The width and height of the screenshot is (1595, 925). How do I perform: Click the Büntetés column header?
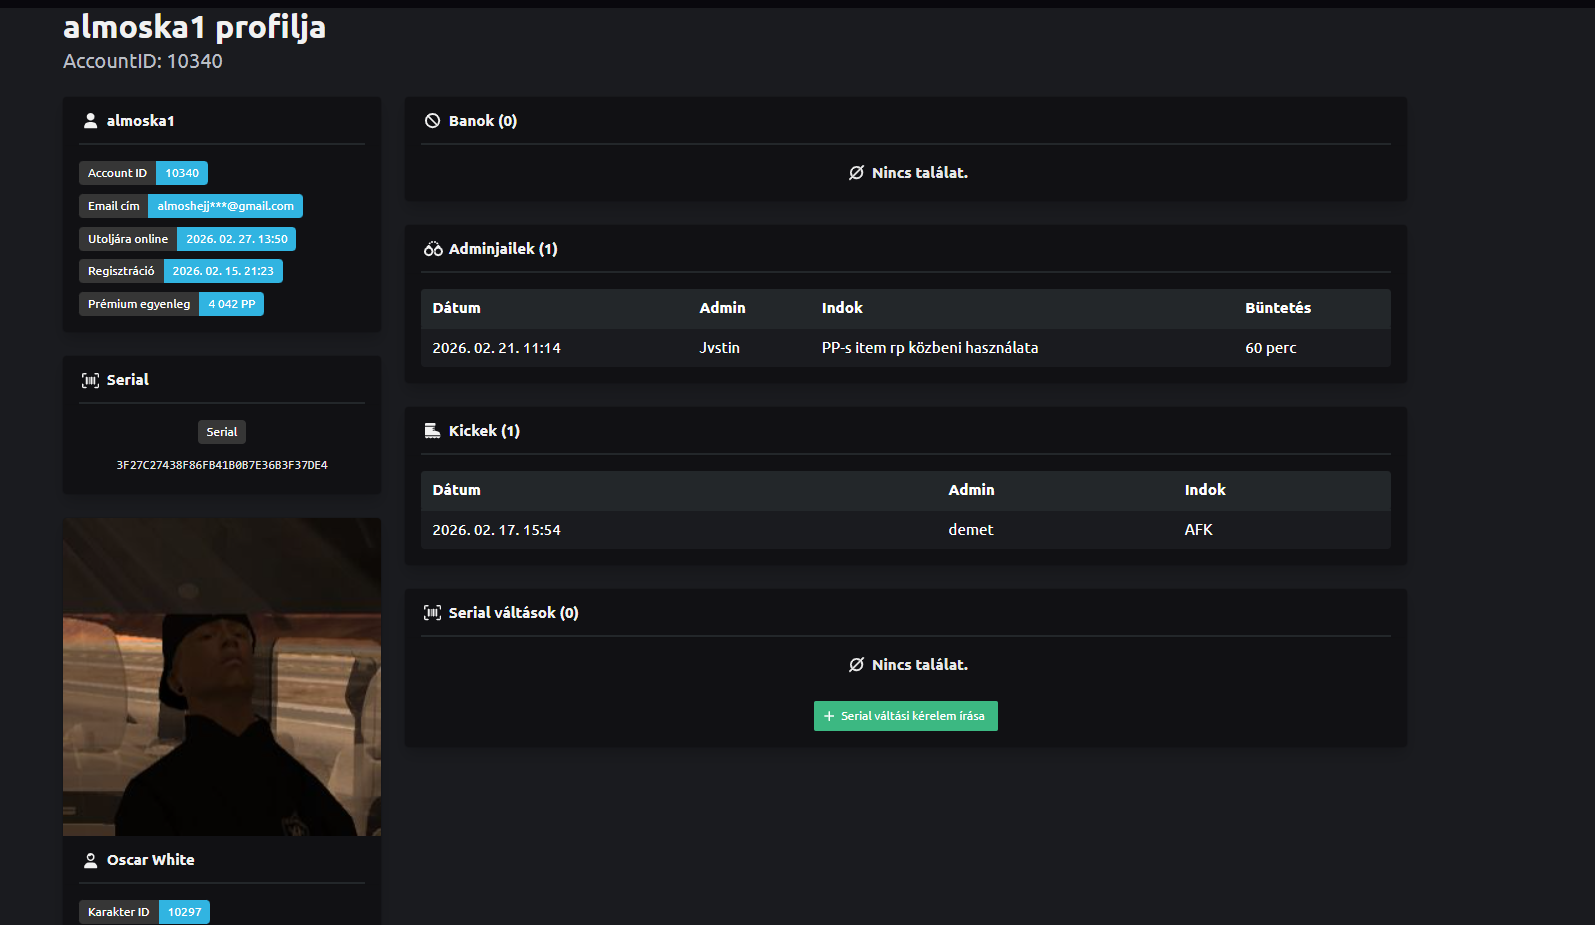pos(1277,308)
